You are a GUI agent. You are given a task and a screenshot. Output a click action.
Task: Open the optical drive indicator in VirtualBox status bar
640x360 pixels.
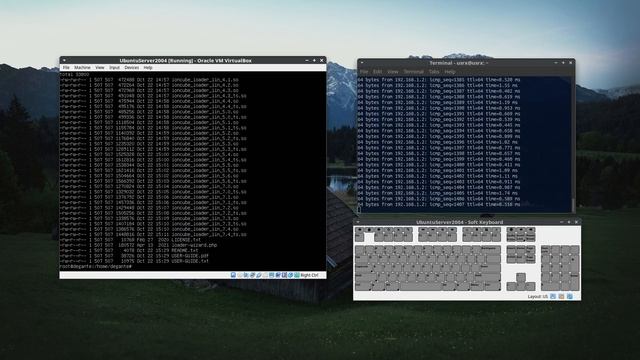click(239, 275)
